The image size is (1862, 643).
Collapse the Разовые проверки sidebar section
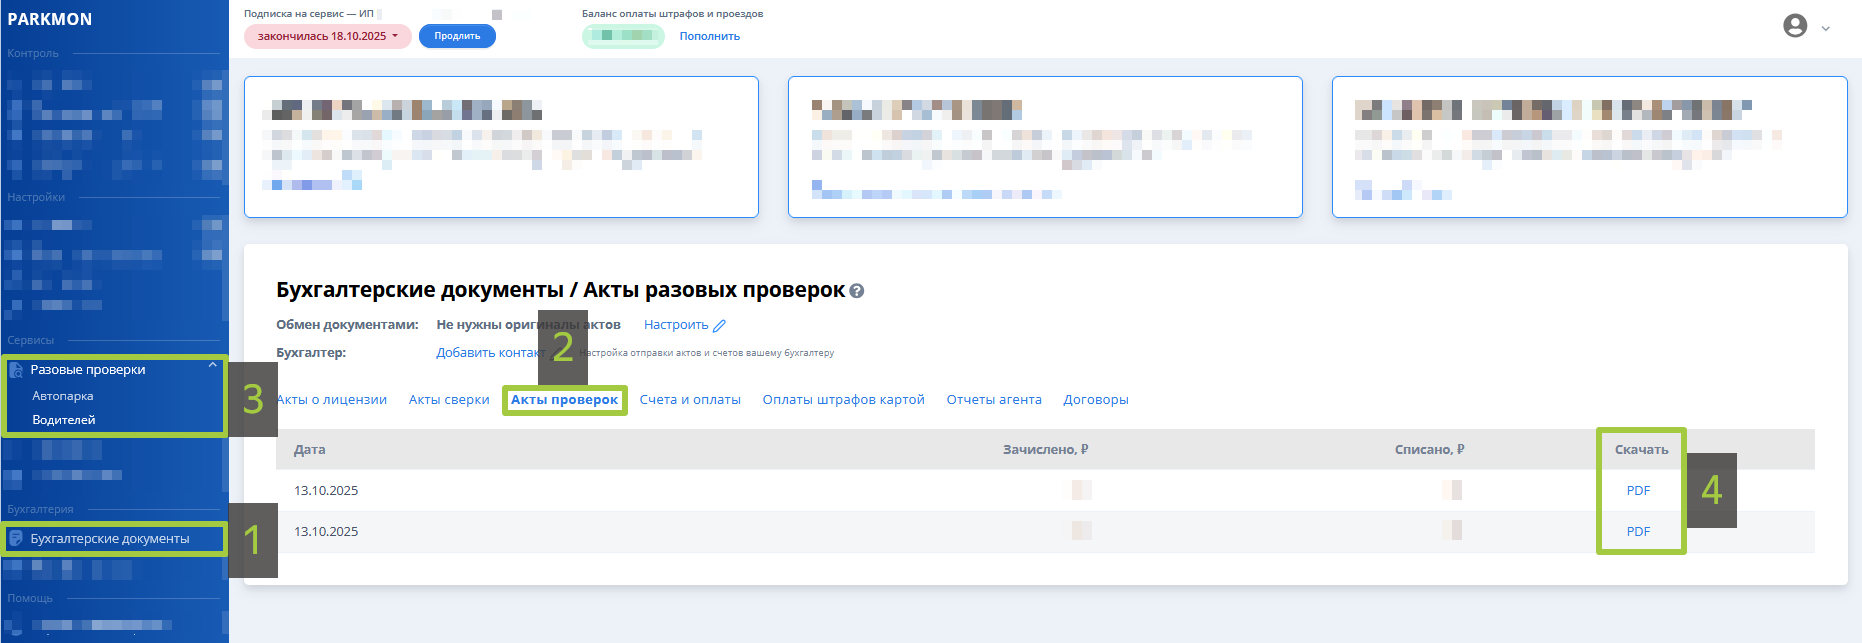(x=212, y=366)
